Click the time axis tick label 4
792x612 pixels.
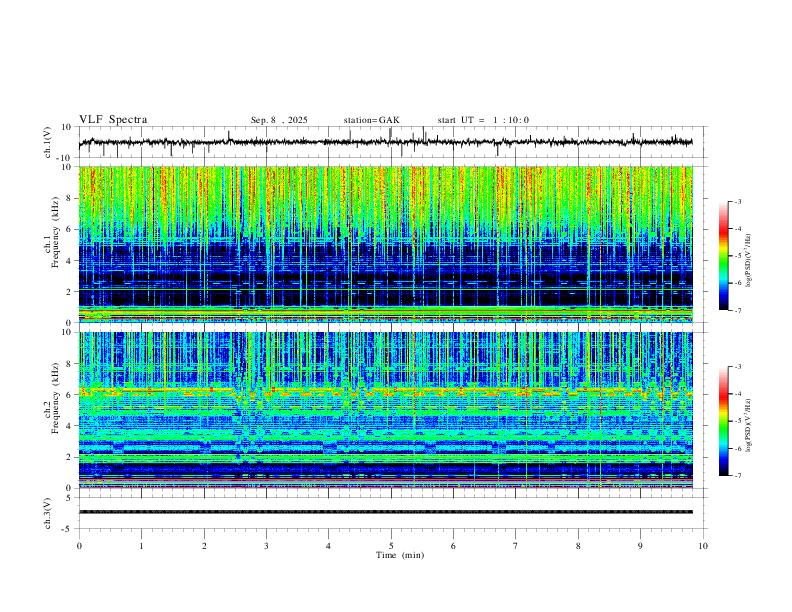click(328, 546)
